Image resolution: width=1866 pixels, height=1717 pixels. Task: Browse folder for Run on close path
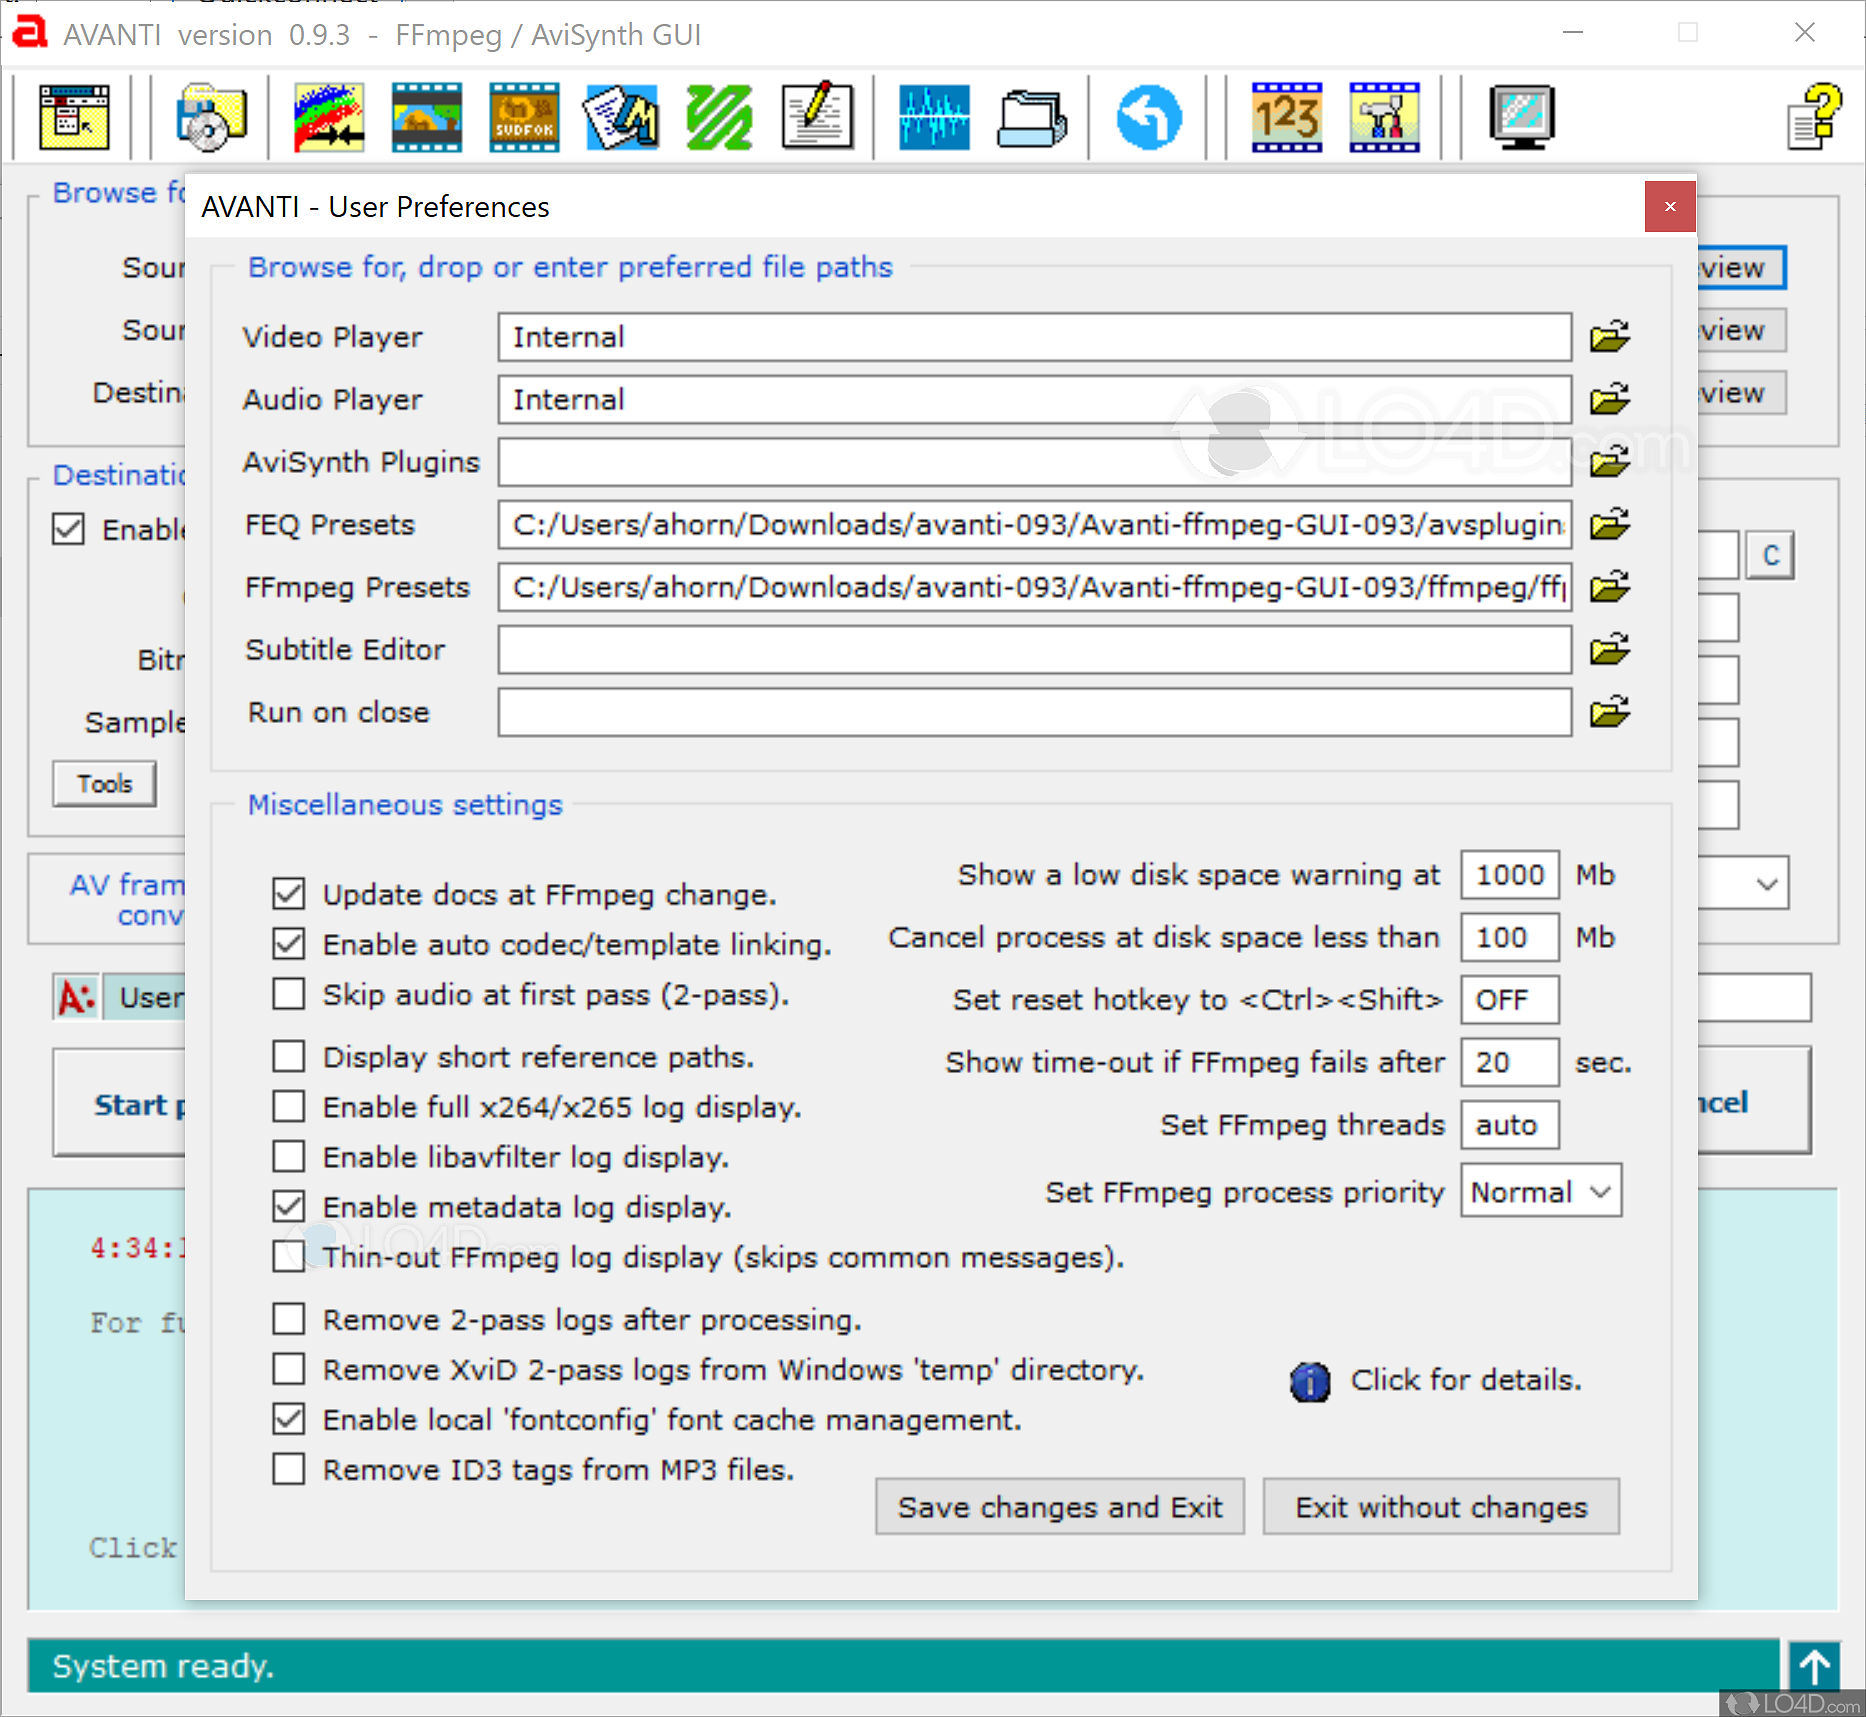(1610, 711)
